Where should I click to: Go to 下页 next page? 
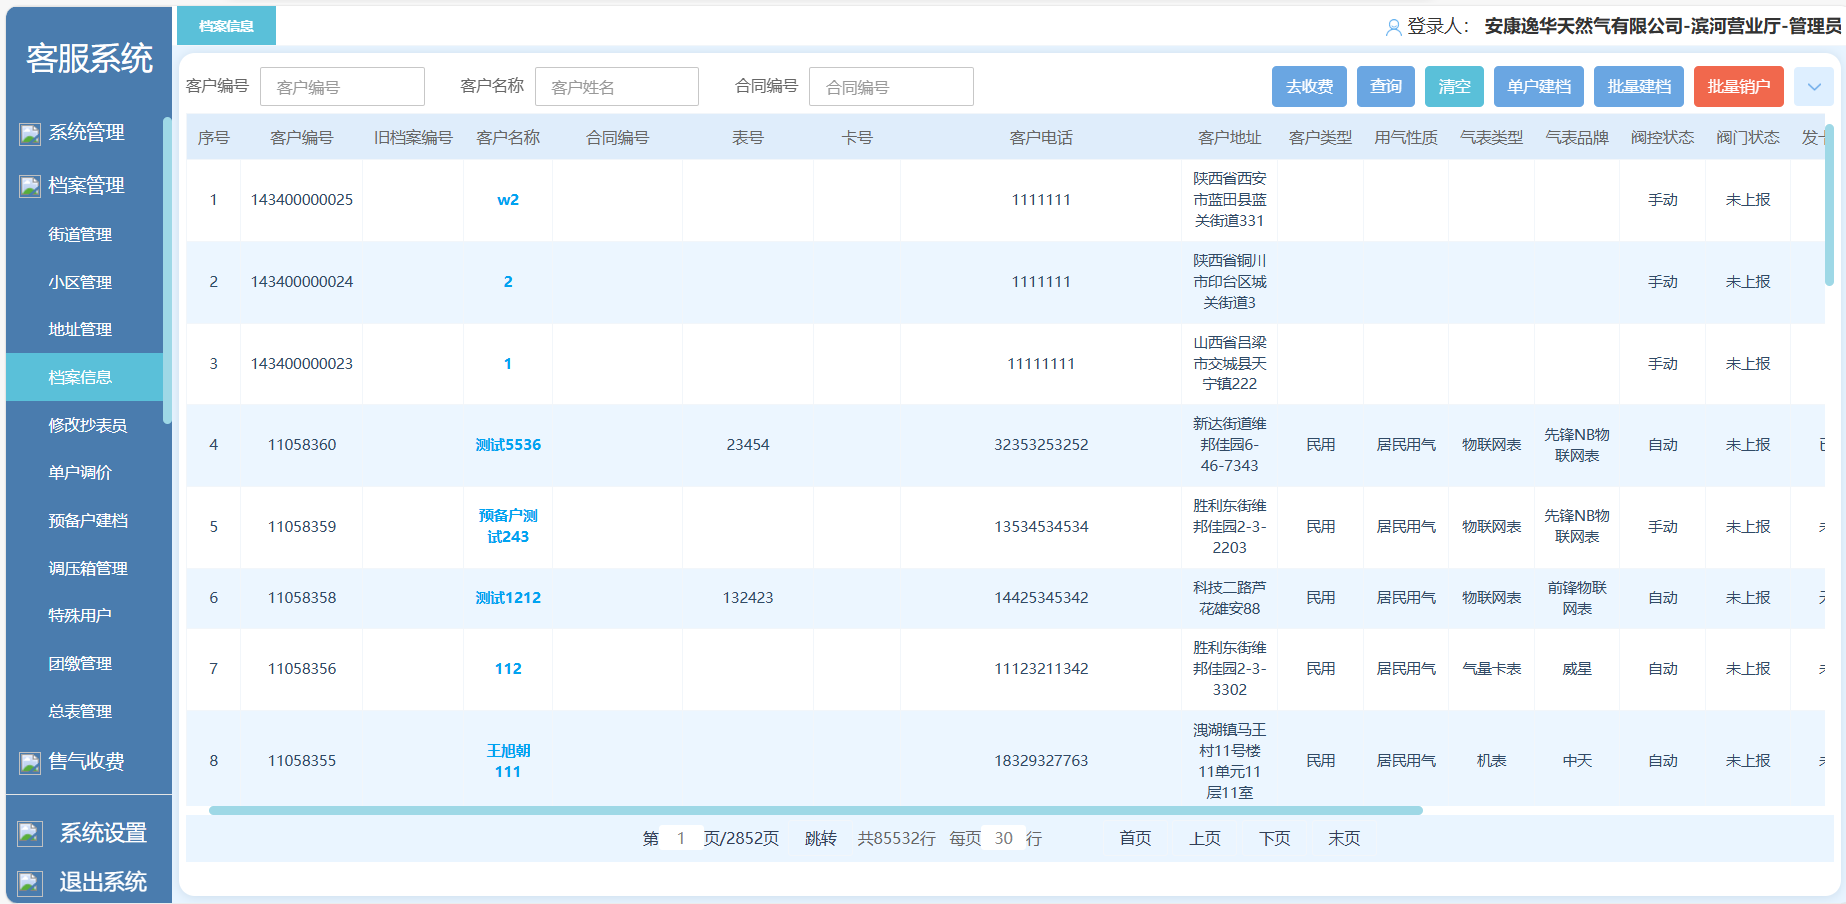1275,838
